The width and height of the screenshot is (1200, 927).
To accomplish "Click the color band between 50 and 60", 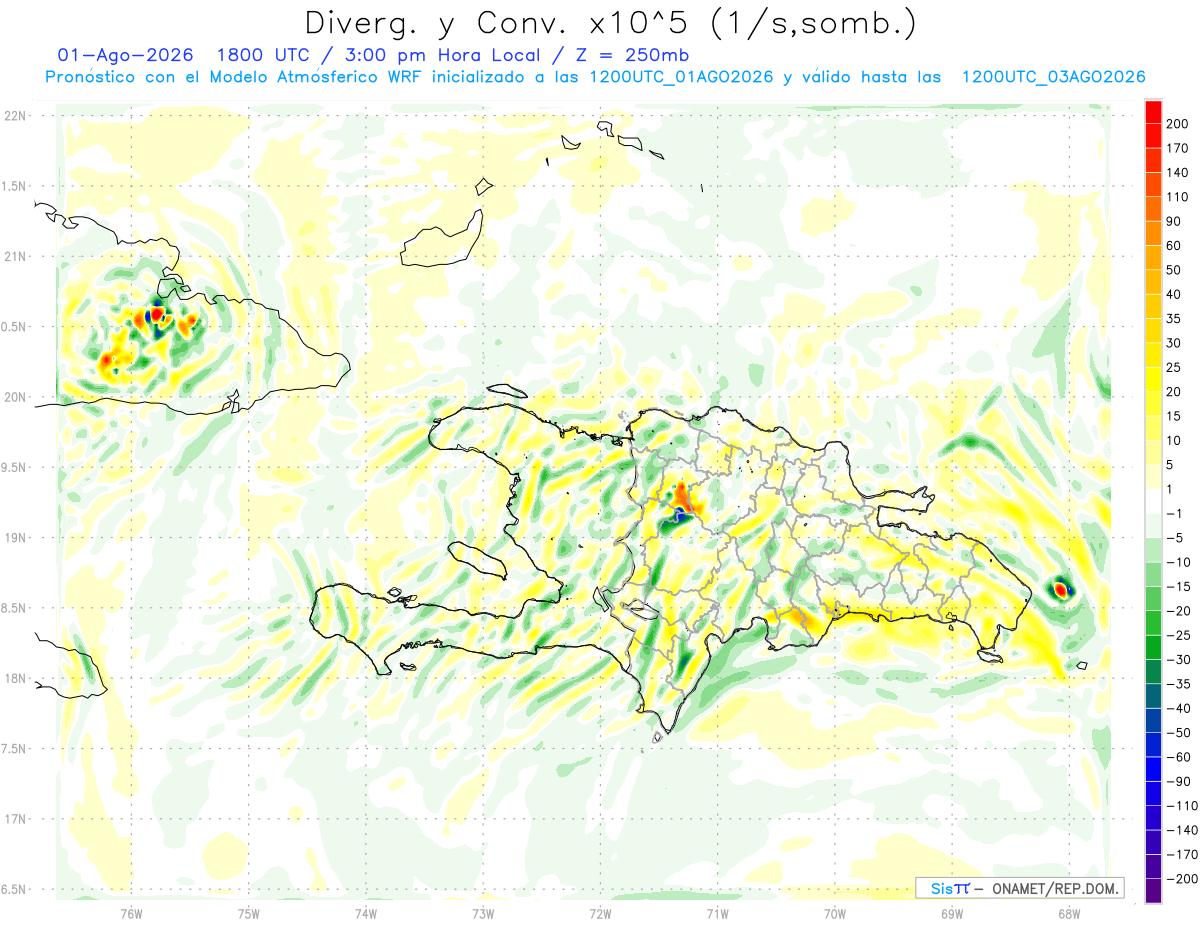I will point(1154,257).
